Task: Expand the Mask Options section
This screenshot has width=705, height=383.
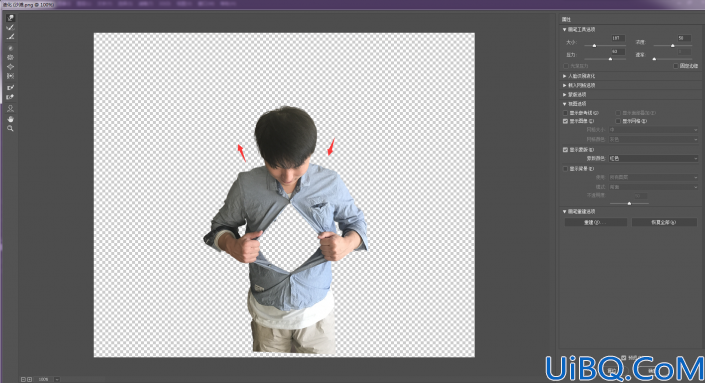Action: (565, 95)
